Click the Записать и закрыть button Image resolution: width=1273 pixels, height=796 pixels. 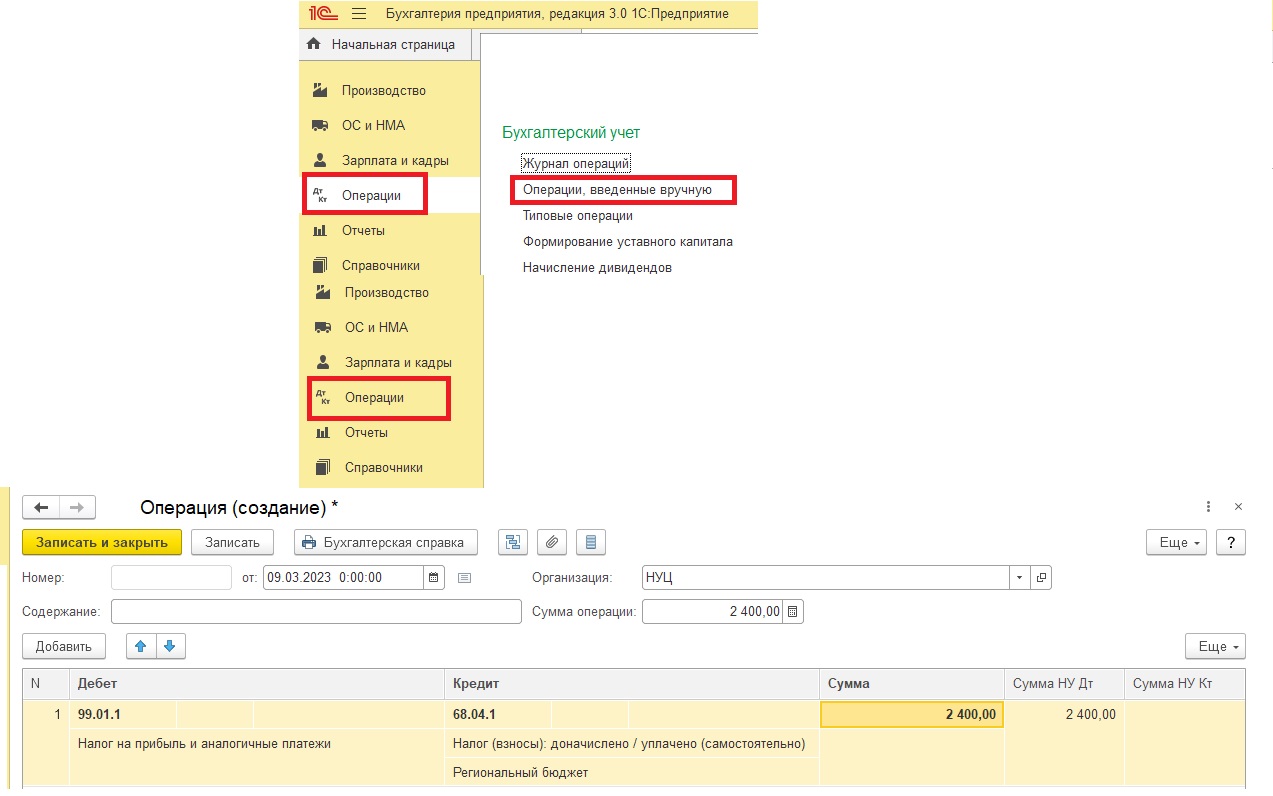pos(102,542)
